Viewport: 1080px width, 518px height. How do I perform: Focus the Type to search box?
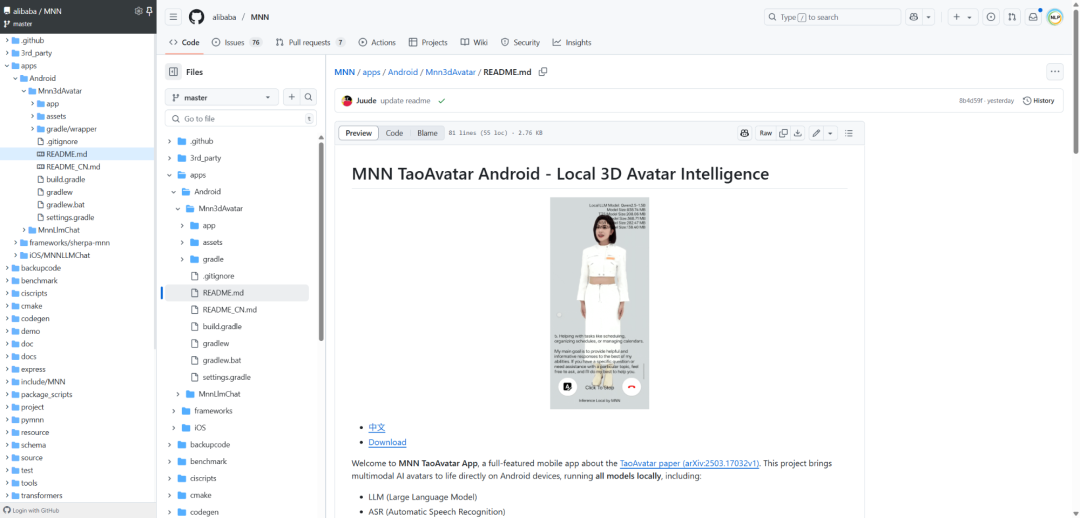[x=832, y=17]
